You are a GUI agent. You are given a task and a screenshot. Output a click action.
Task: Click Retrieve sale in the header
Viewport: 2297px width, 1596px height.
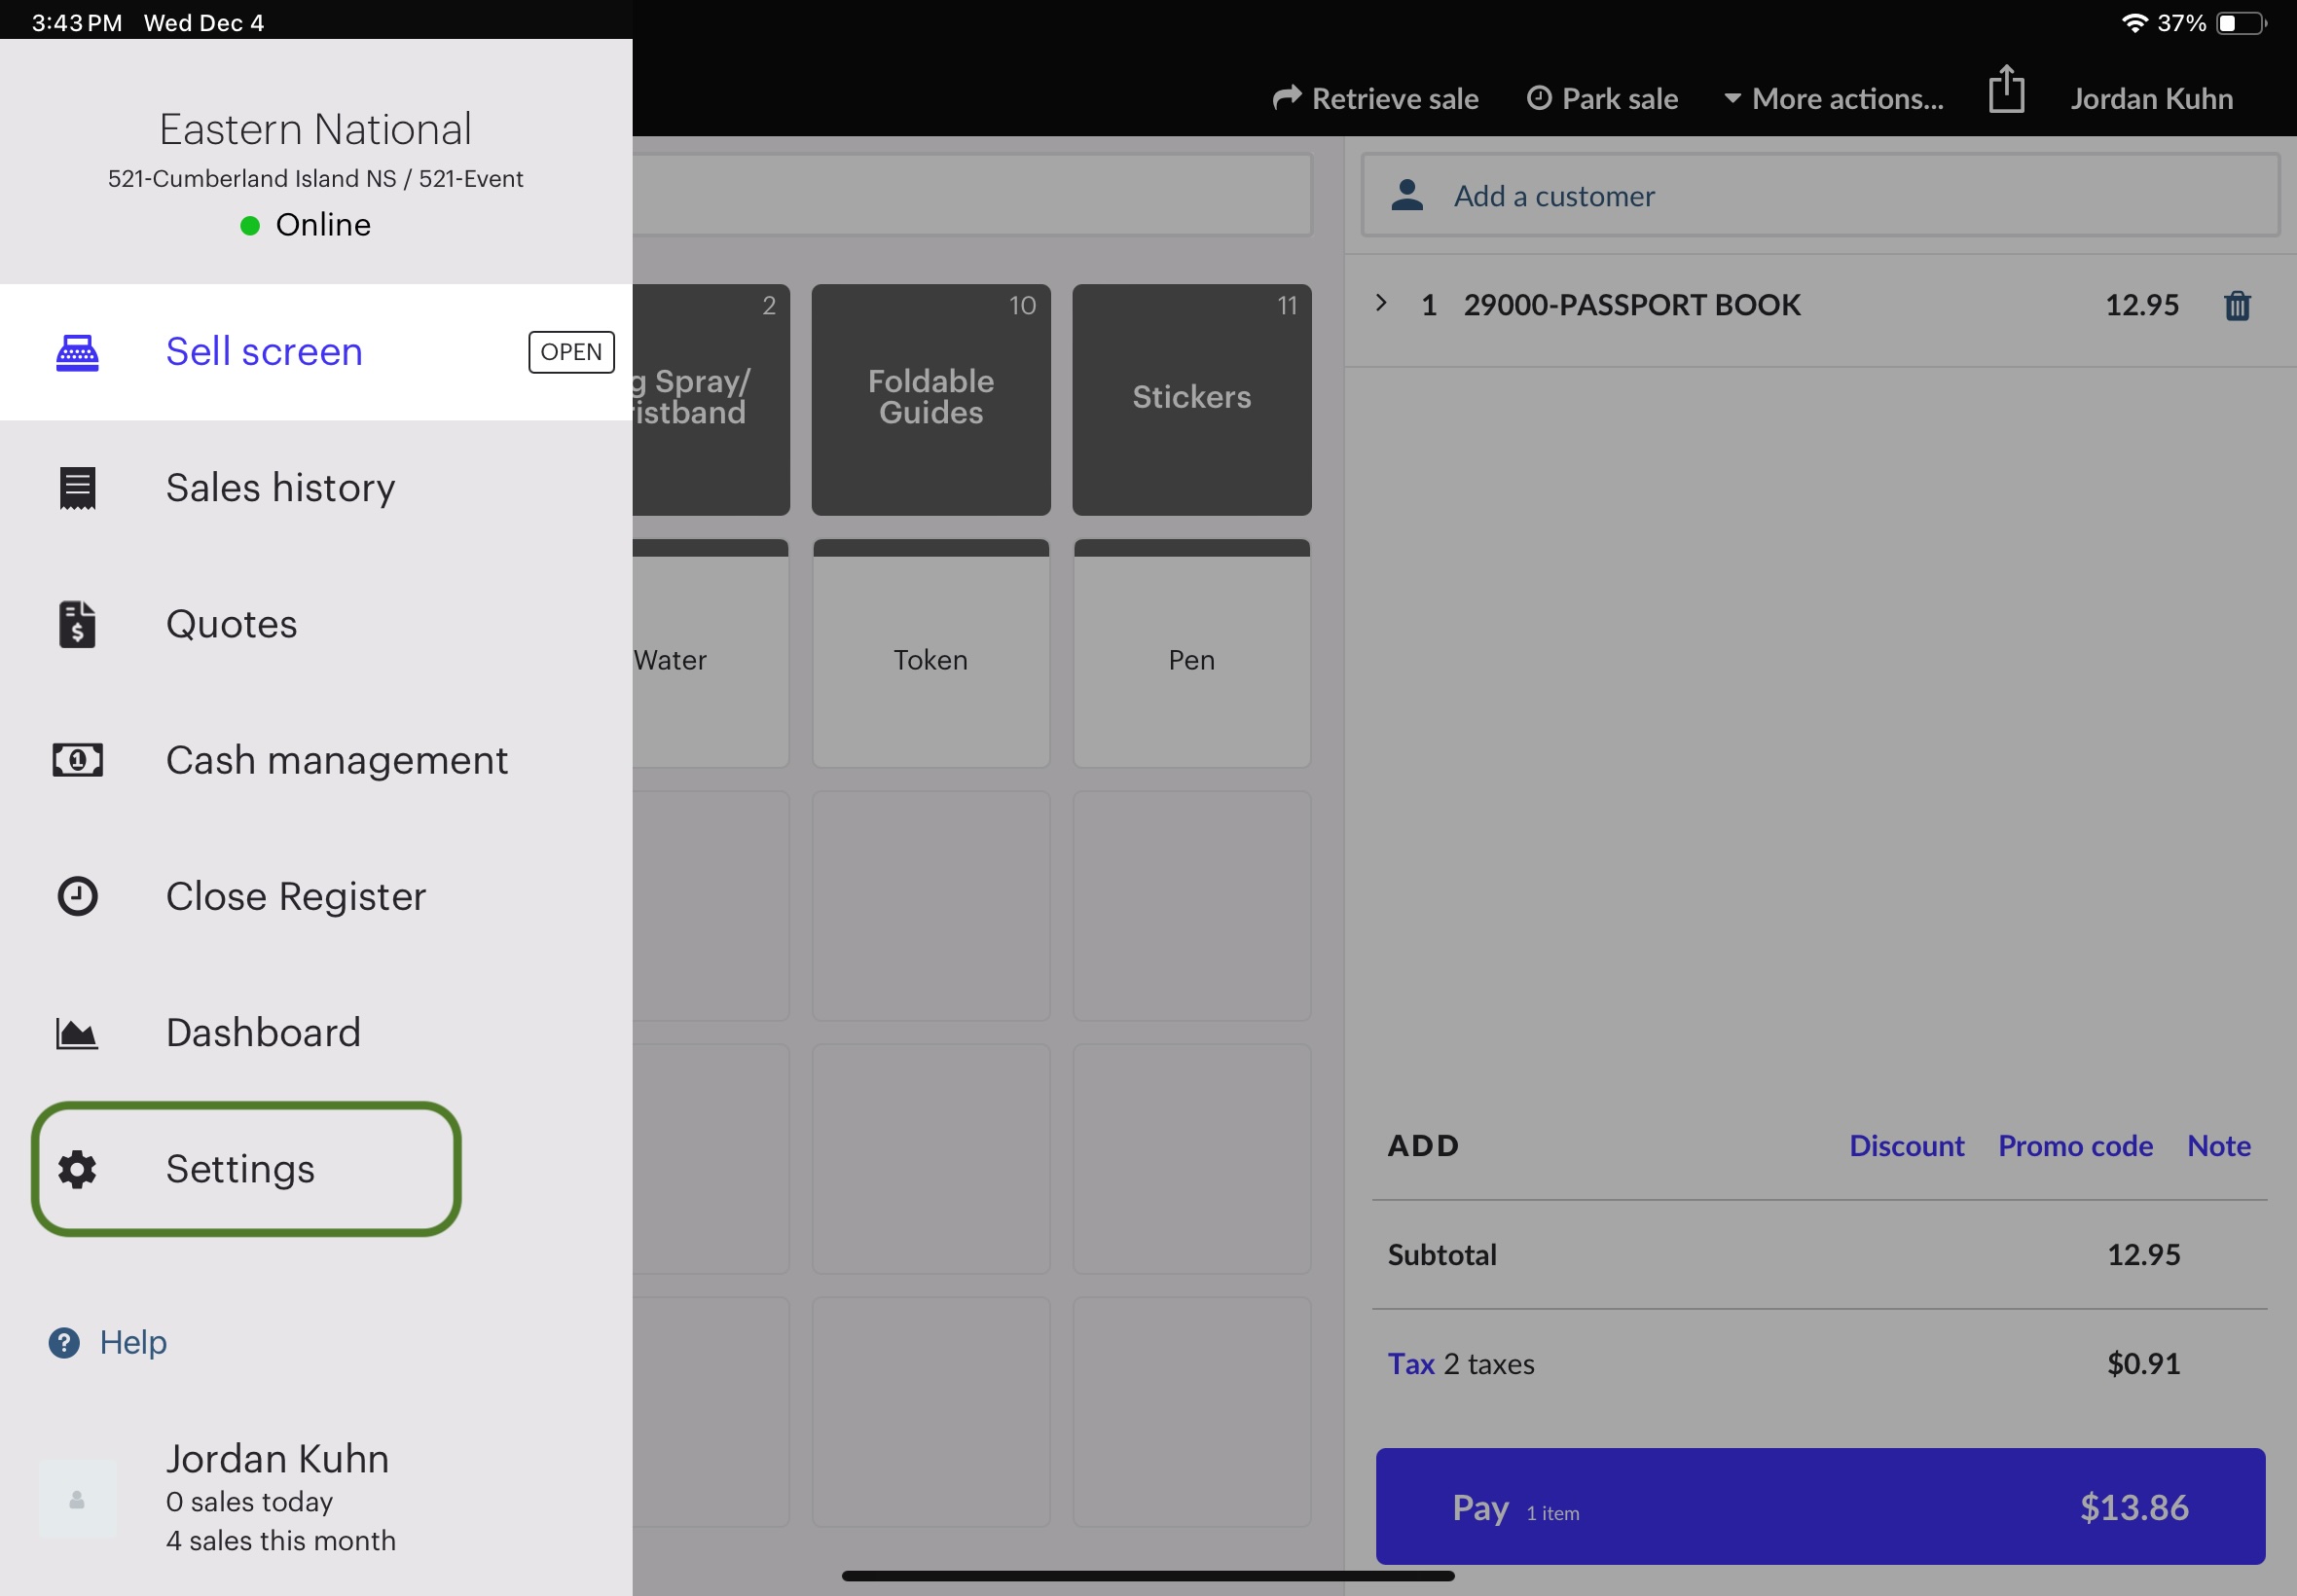coord(1375,99)
